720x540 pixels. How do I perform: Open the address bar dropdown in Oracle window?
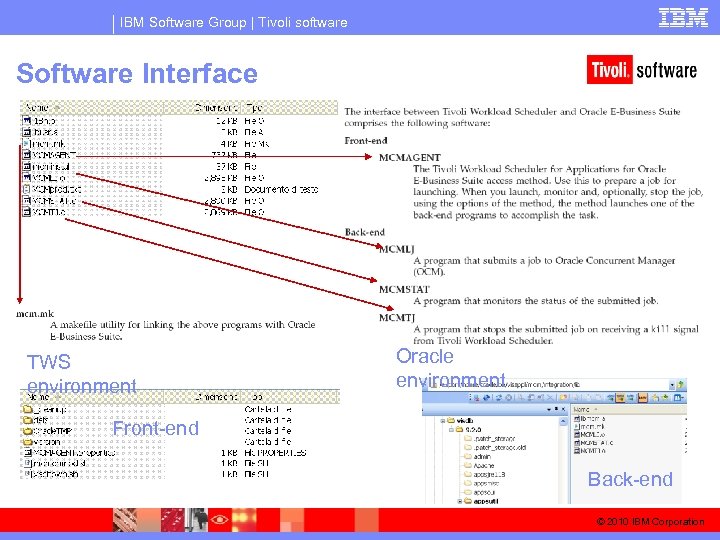(x=672, y=385)
